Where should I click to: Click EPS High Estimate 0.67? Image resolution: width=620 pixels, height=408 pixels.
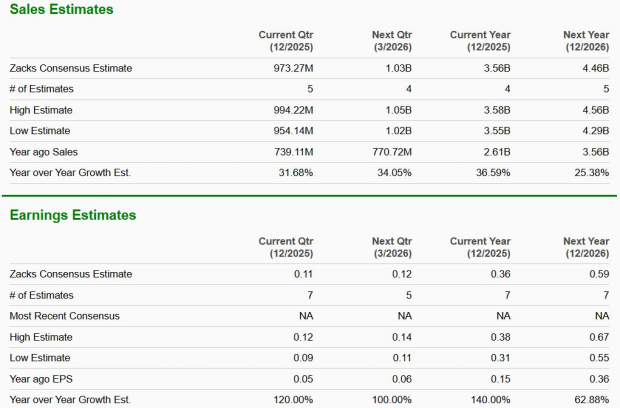click(599, 337)
